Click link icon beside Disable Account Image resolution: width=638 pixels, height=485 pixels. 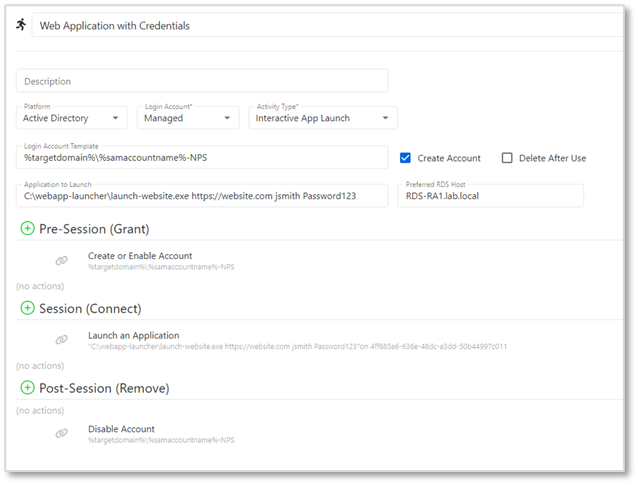click(61, 433)
